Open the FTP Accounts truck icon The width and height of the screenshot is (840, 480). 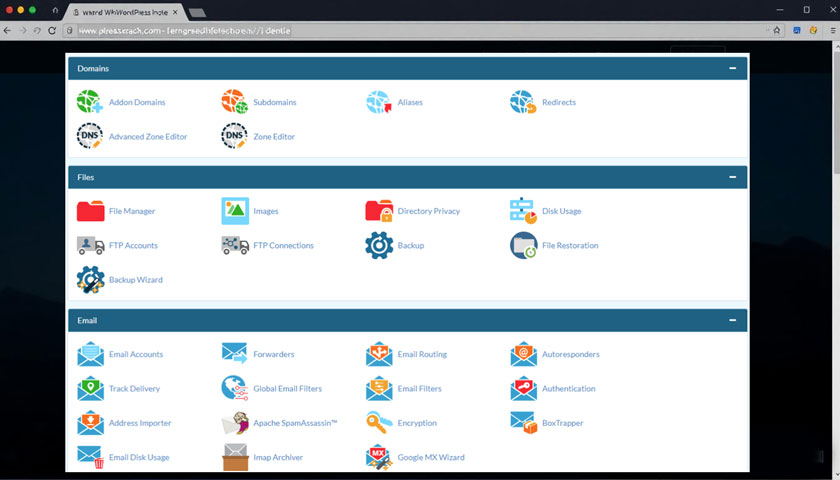click(90, 245)
